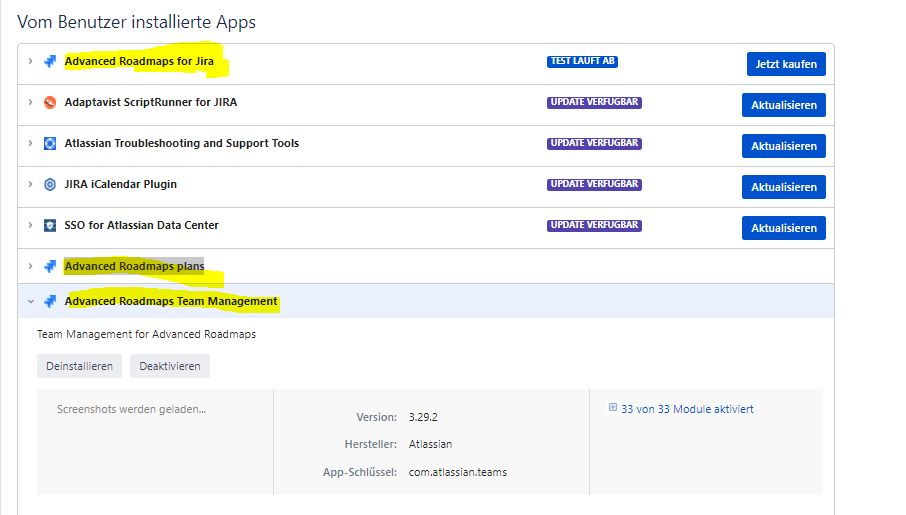Viewport: 906px width, 515px height.
Task: Click ScriptRunner's UPDATE VERFÜGBAR badge
Action: 594,102
